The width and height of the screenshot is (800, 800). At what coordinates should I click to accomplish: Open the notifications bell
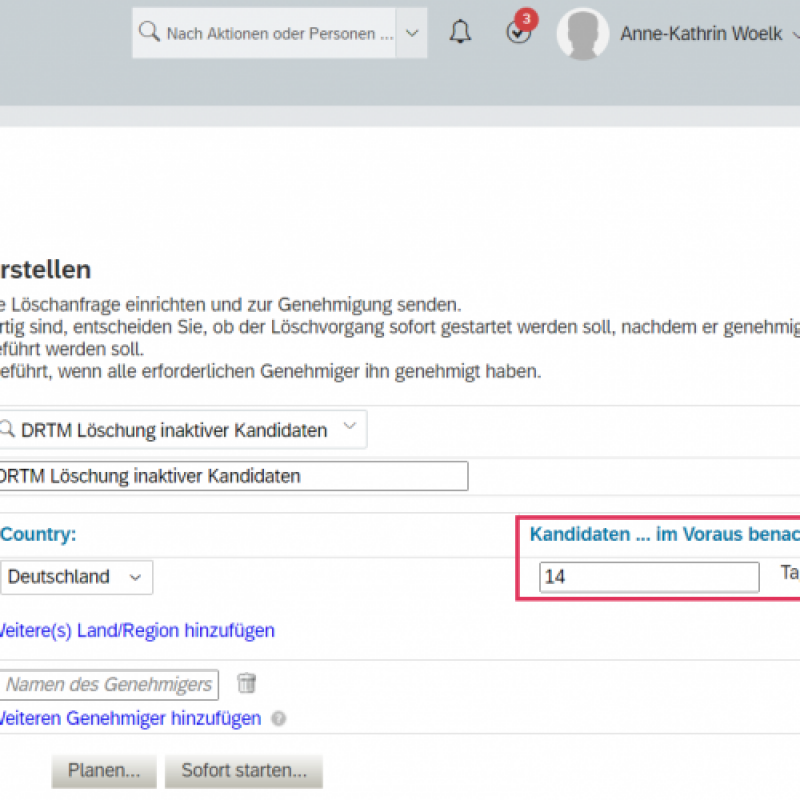tap(460, 33)
